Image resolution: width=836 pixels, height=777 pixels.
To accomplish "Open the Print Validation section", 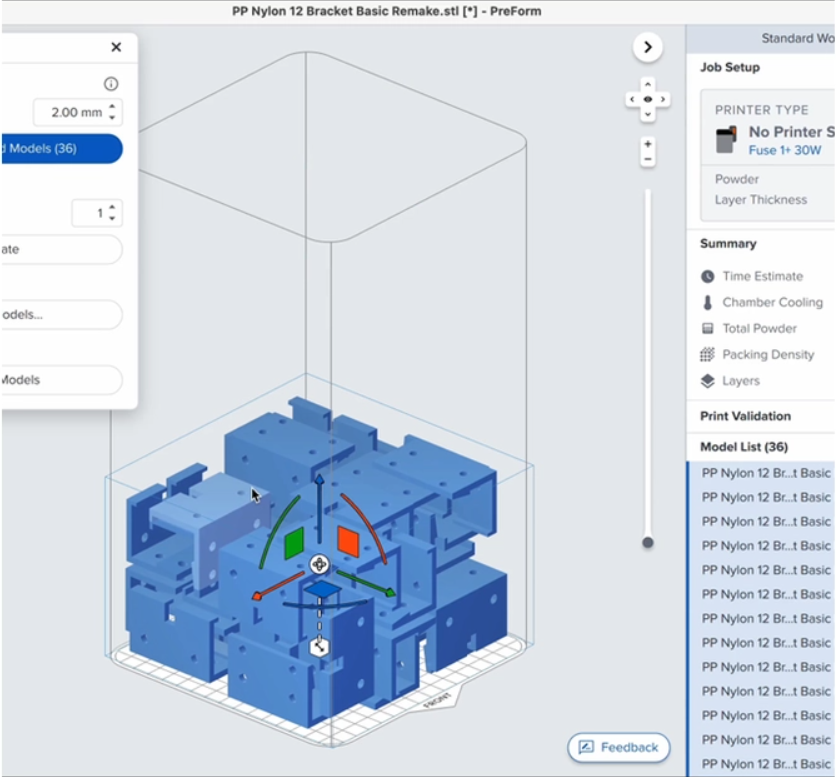I will [745, 416].
